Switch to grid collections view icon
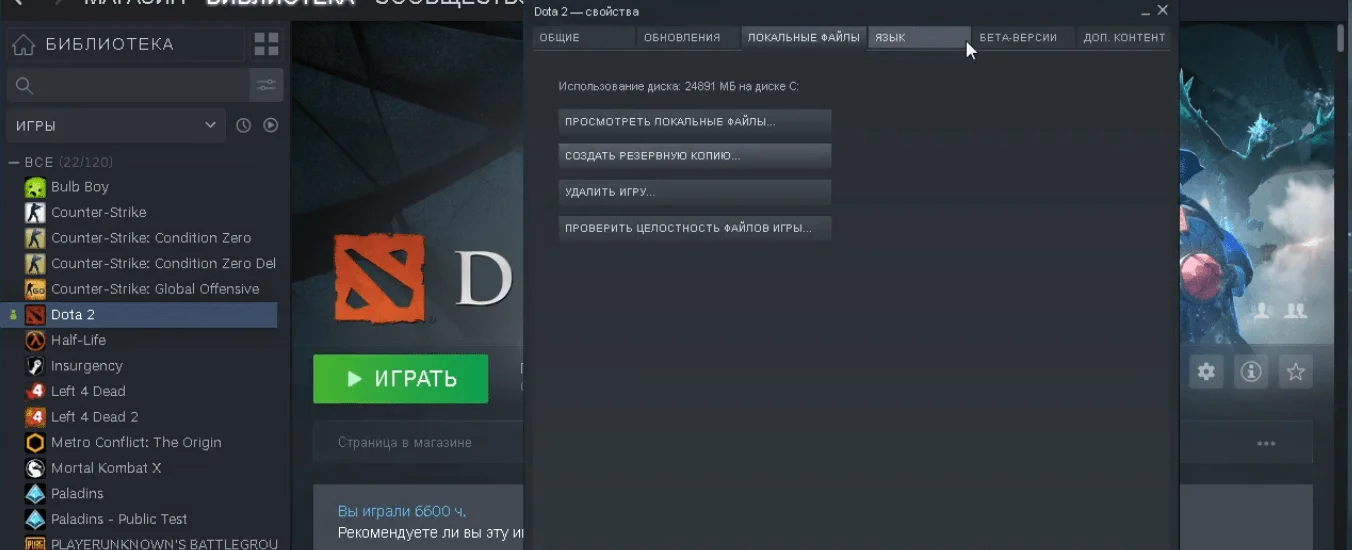This screenshot has height=550, width=1352. pos(267,44)
